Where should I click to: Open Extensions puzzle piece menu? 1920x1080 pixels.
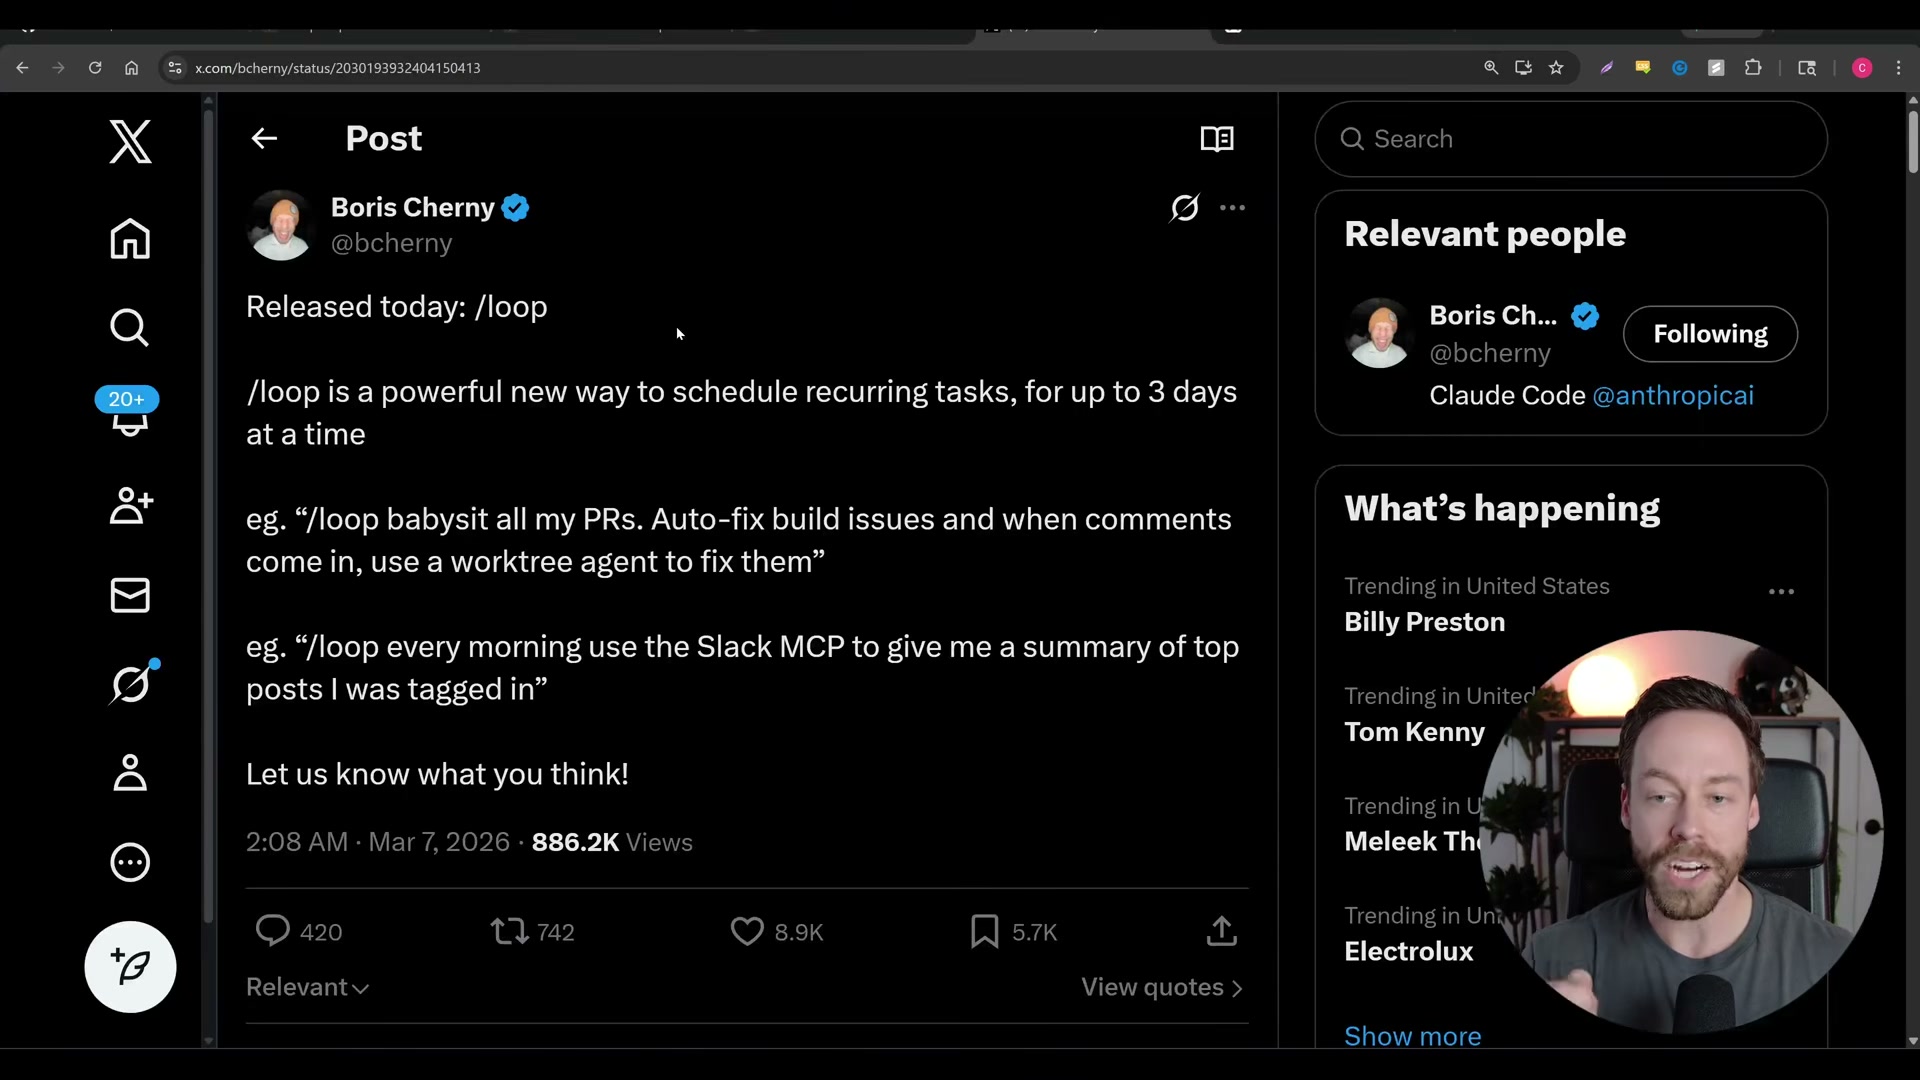tap(1753, 68)
